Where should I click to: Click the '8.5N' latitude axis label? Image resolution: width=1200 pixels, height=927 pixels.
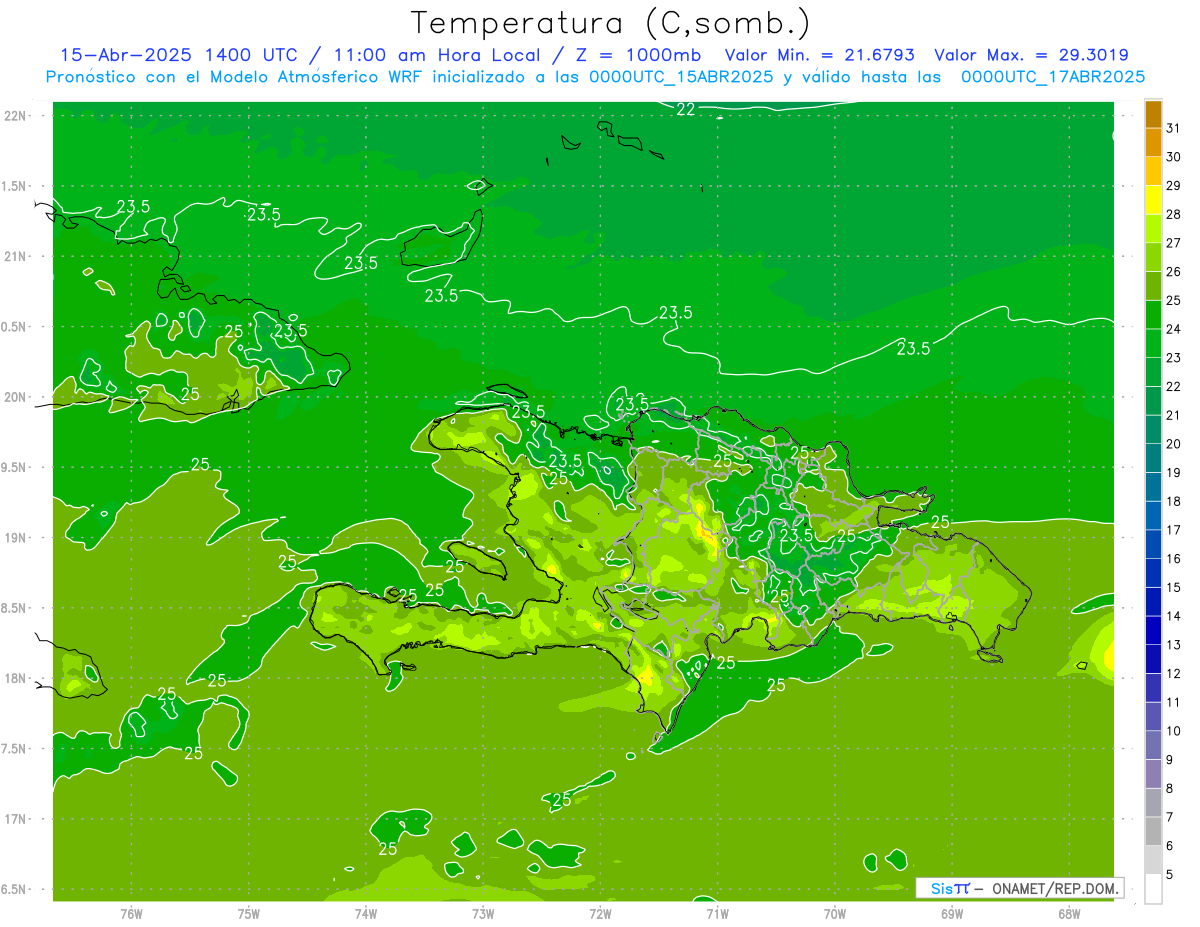point(13,609)
